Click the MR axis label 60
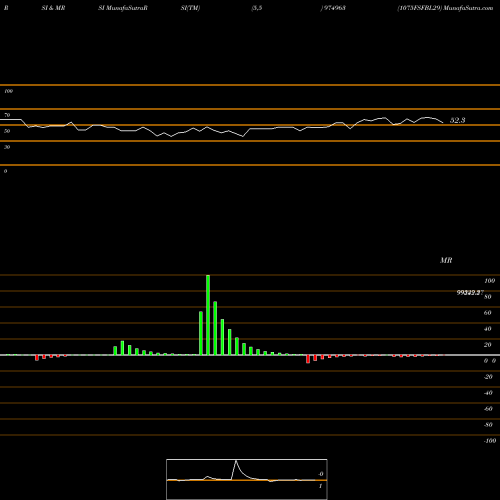The width and height of the screenshot is (500, 500). tap(487, 313)
